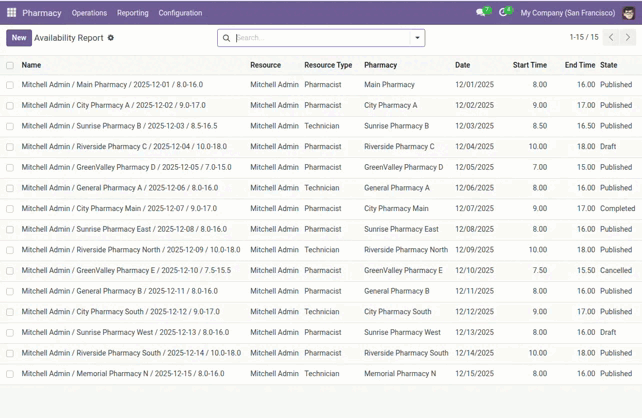Open the company switcher My Company (San Francisco)

(x=567, y=13)
